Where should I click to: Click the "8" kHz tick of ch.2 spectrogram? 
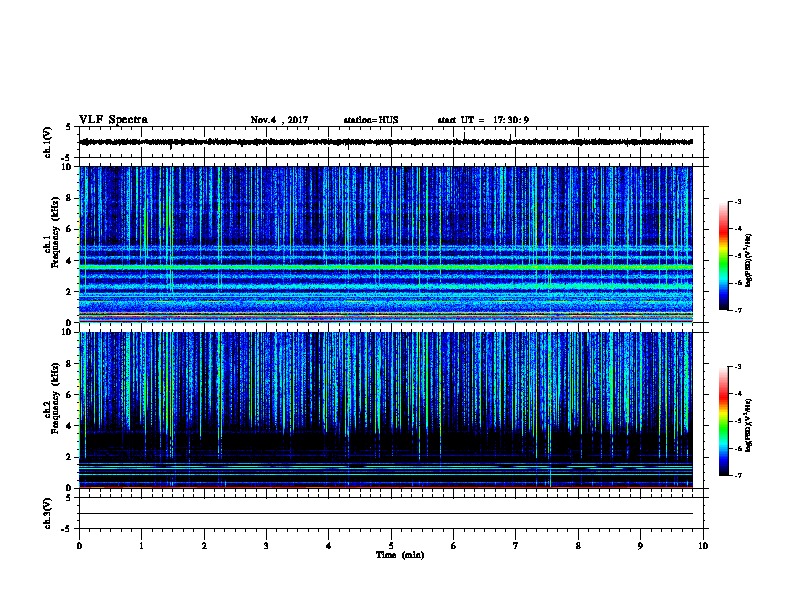pos(70,364)
